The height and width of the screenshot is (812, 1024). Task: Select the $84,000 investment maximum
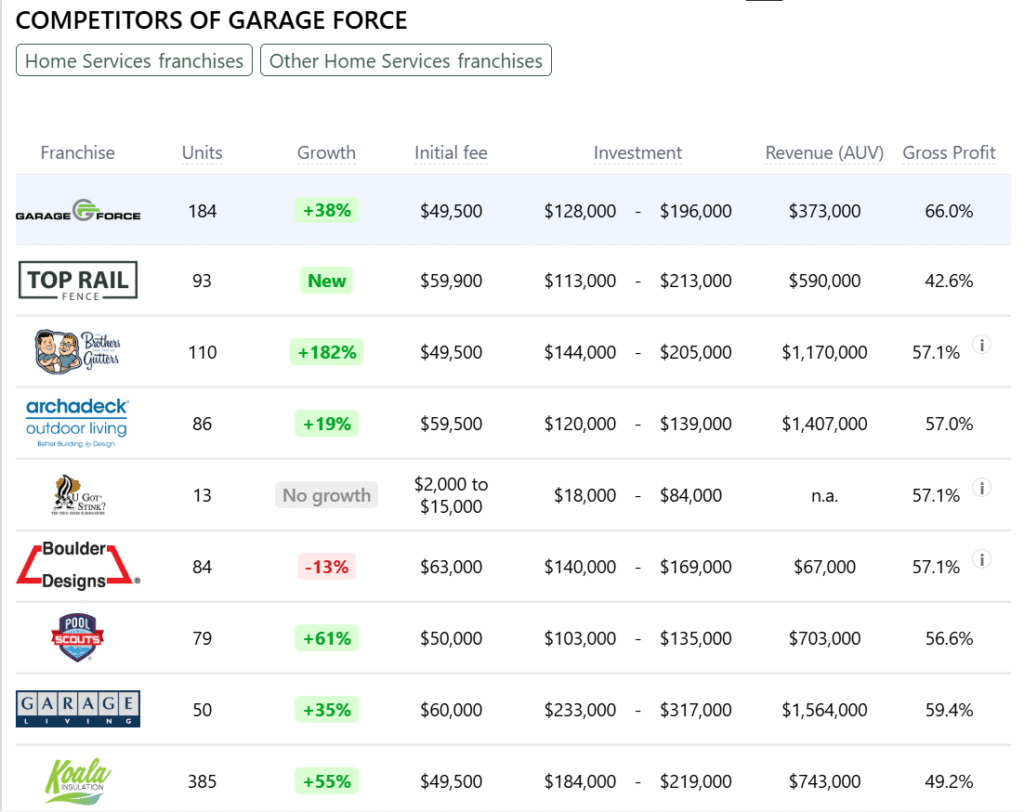pyautogui.click(x=690, y=495)
